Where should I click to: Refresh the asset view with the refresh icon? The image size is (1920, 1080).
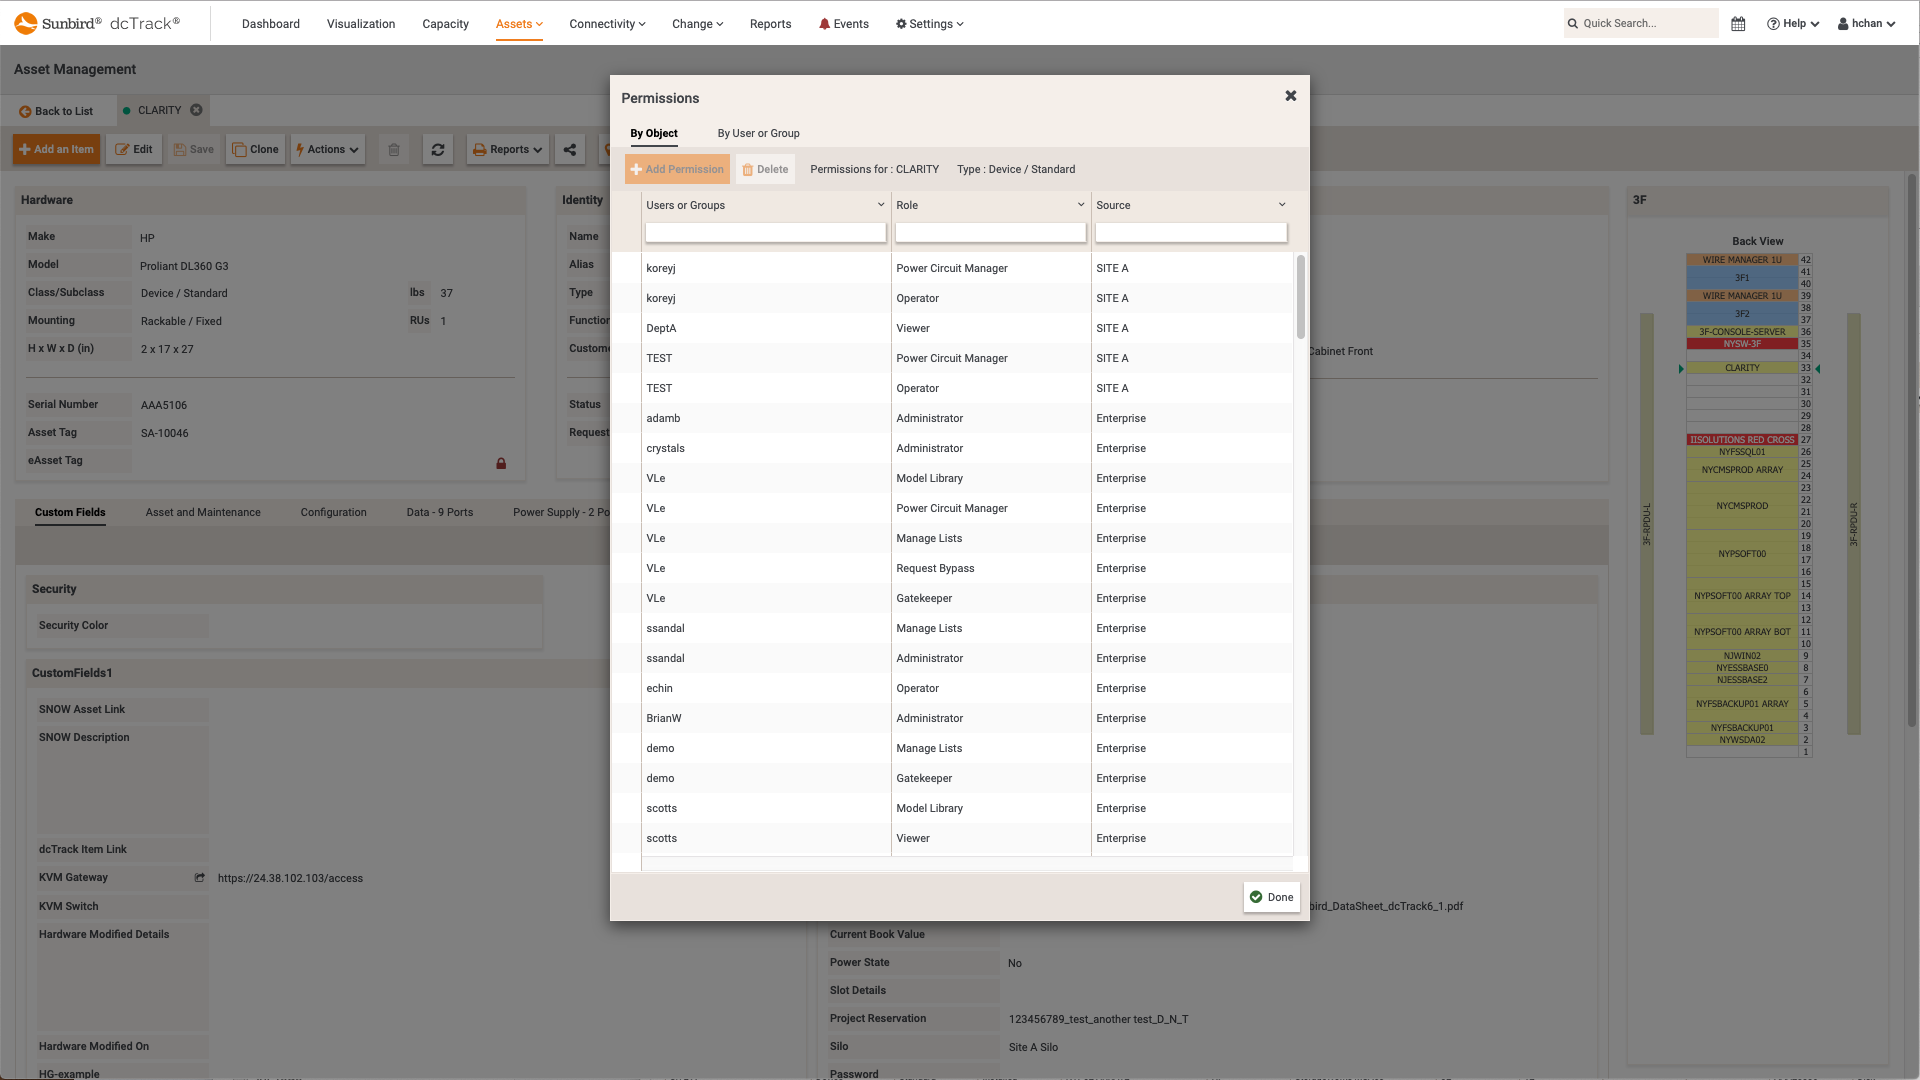click(x=438, y=149)
